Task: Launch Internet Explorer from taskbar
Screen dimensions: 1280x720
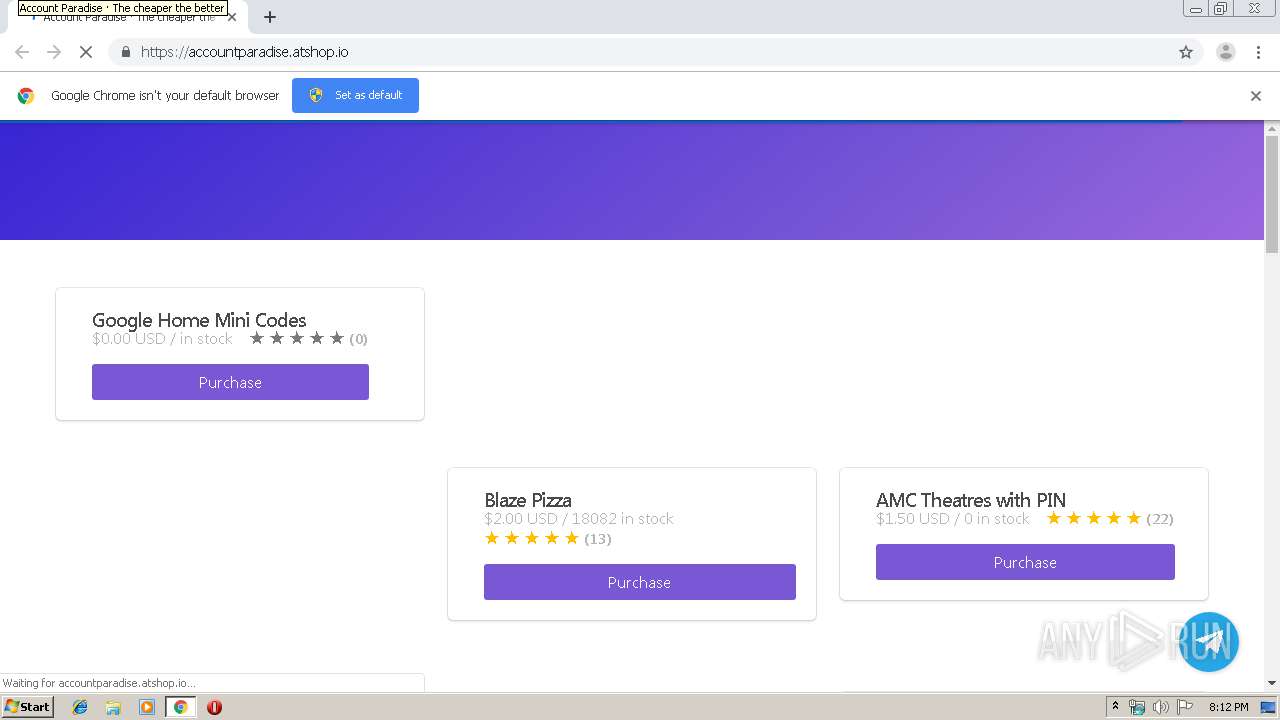Action: 80,707
